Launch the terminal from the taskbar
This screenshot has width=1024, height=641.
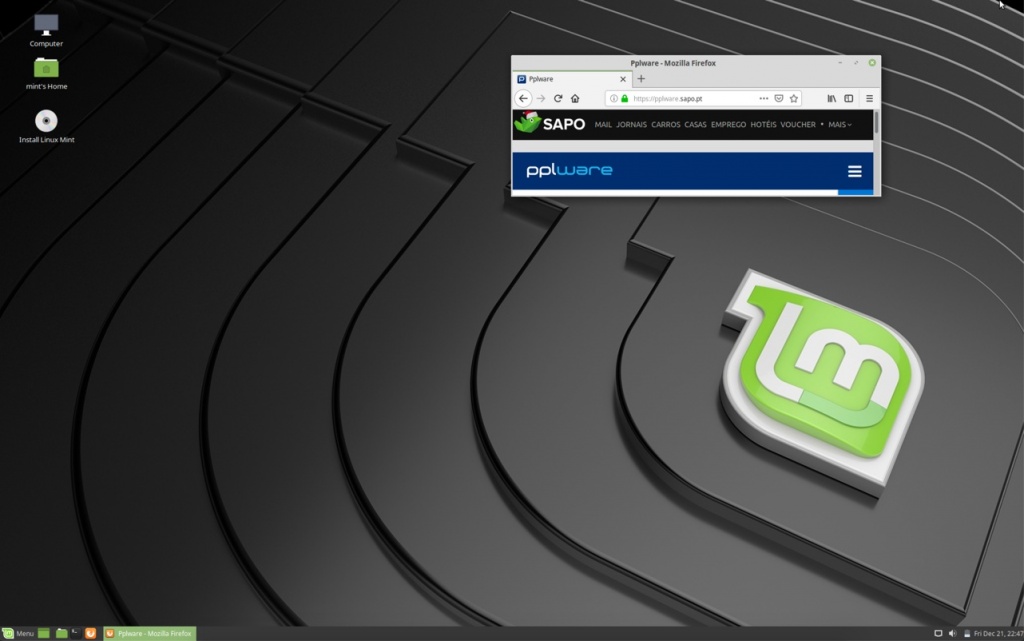tap(75, 633)
